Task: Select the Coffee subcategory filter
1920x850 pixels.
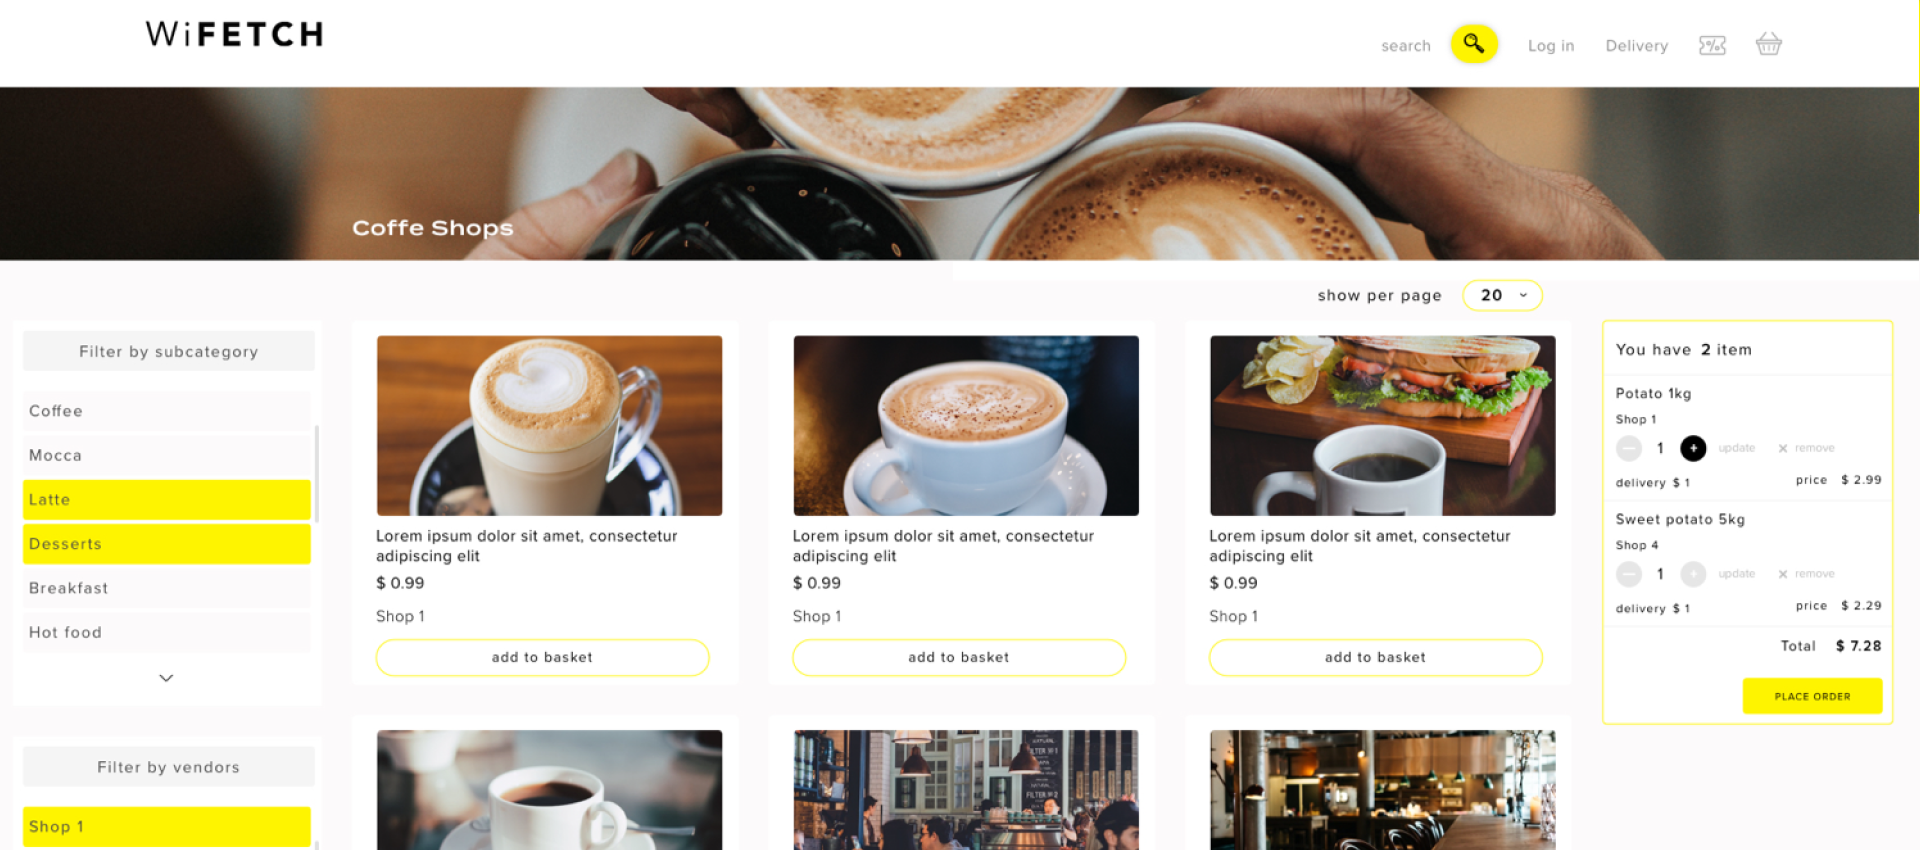Action: coord(167,411)
